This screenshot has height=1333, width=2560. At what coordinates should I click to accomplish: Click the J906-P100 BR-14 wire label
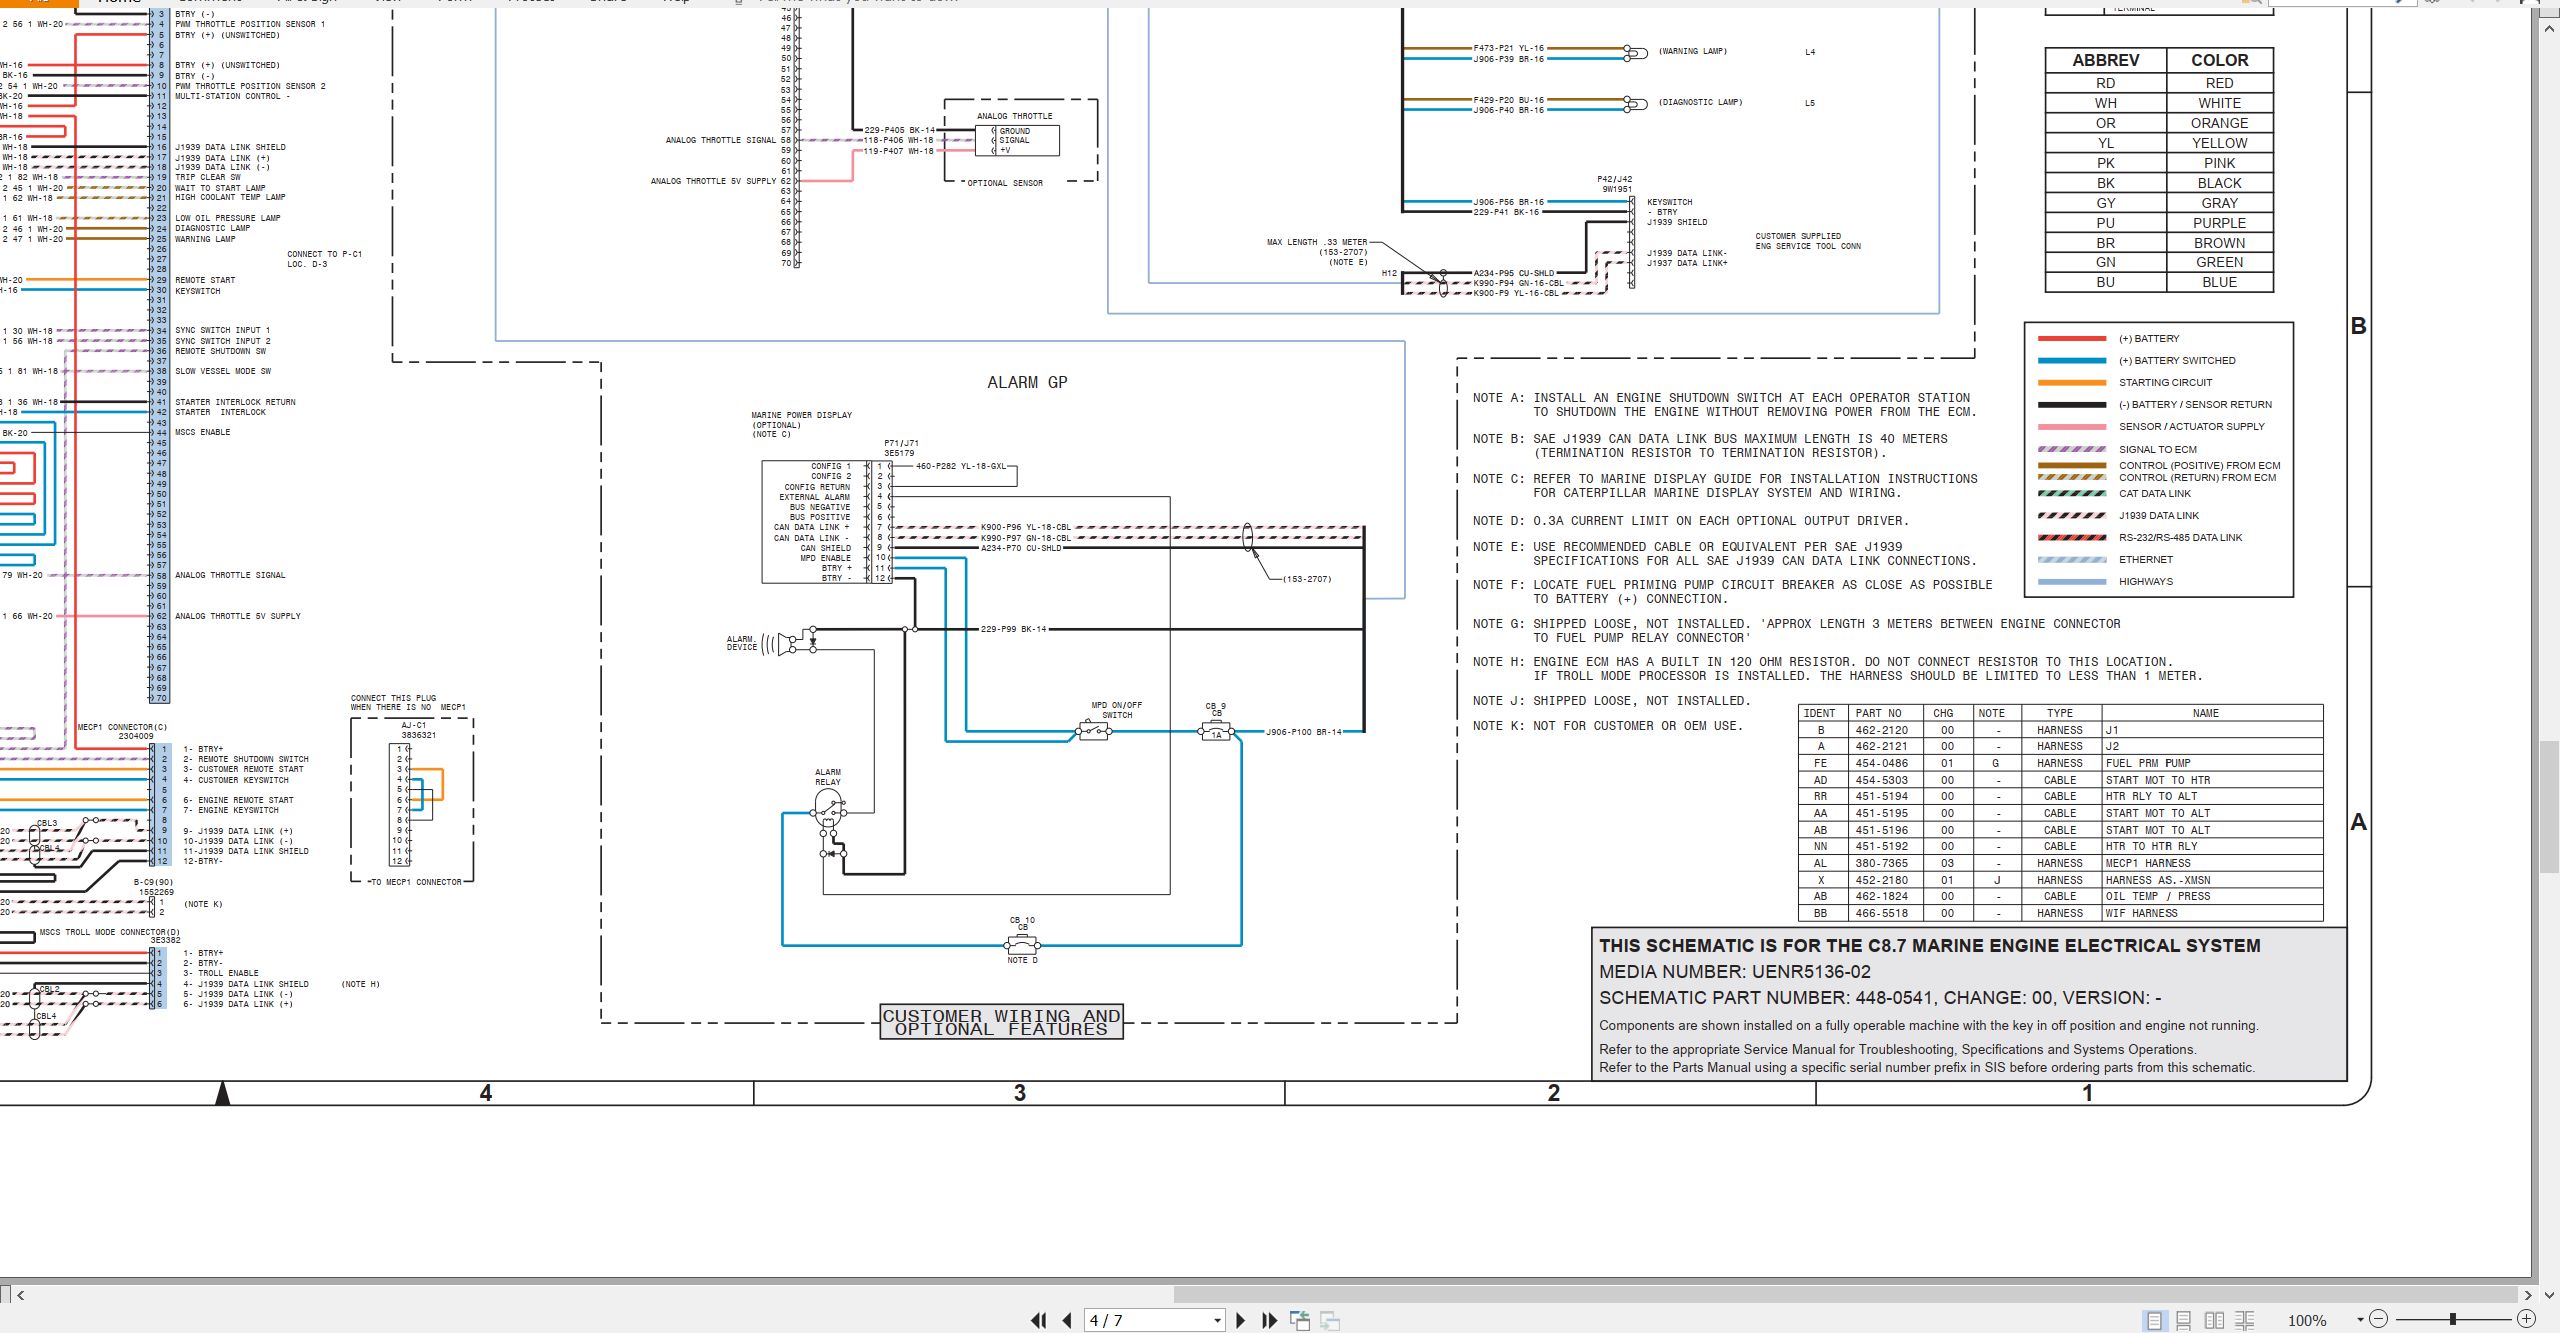(1304, 732)
